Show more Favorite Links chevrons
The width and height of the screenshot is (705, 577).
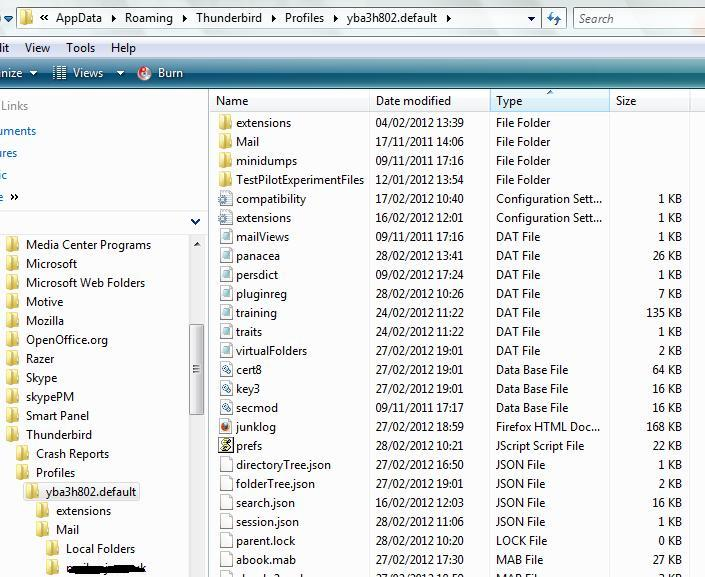(x=14, y=197)
